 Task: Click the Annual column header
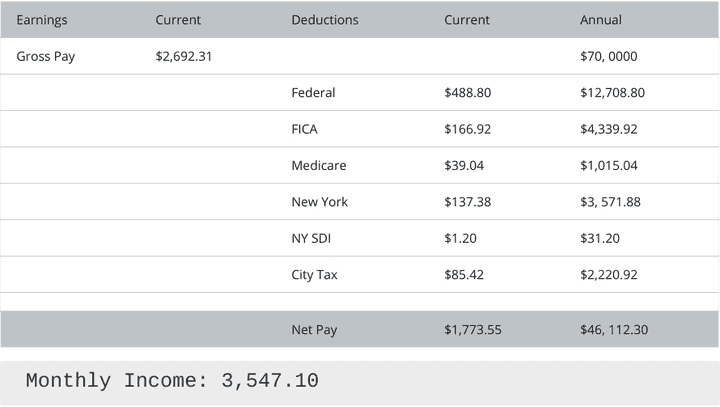601,20
